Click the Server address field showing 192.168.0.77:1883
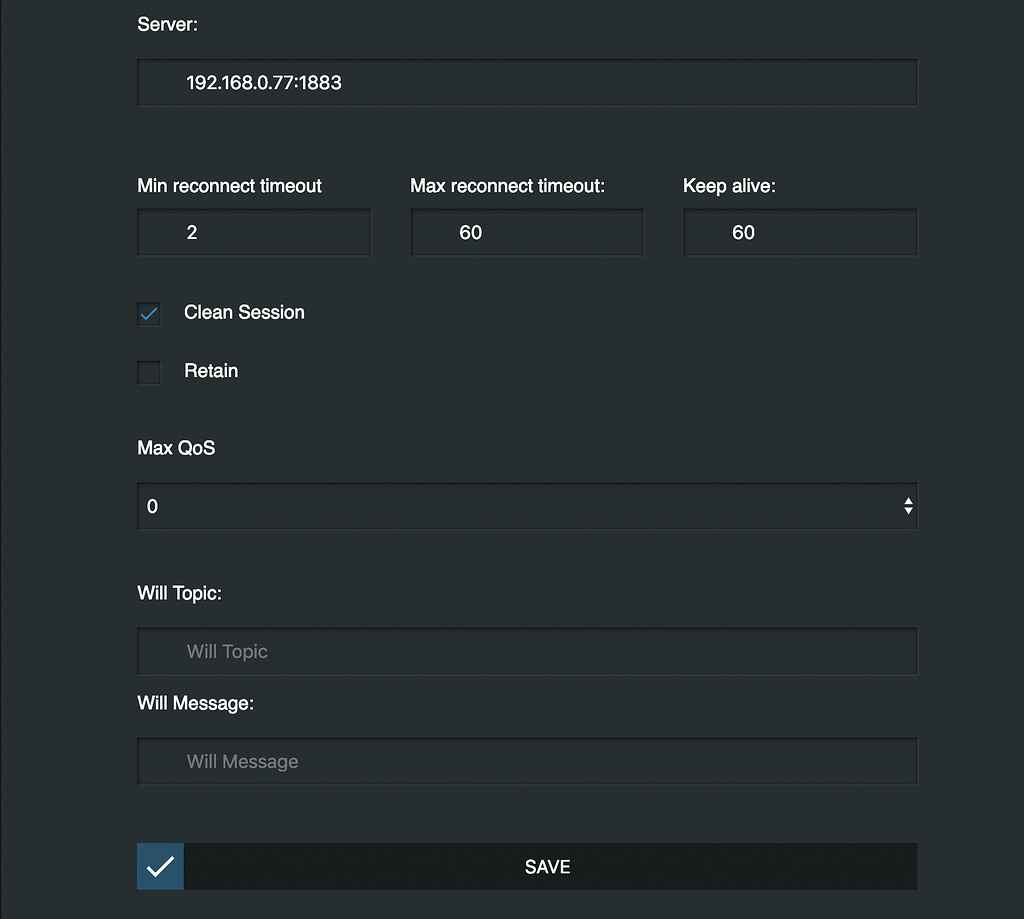This screenshot has height=919, width=1024. [527, 82]
